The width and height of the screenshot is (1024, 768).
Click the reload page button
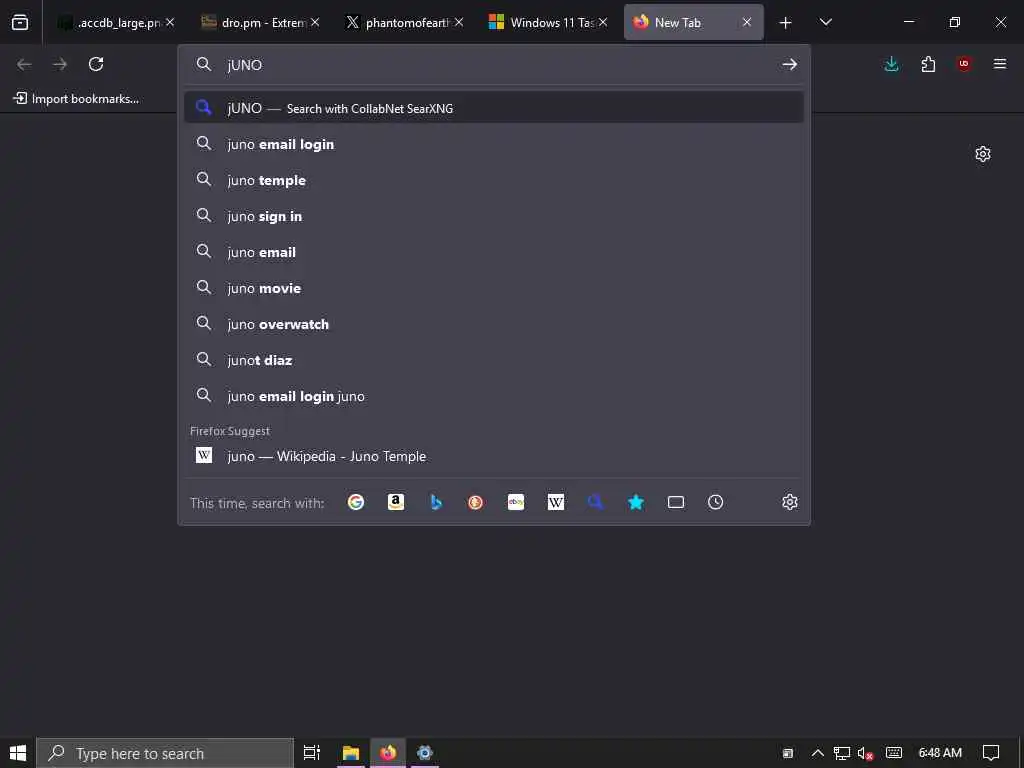(x=96, y=64)
